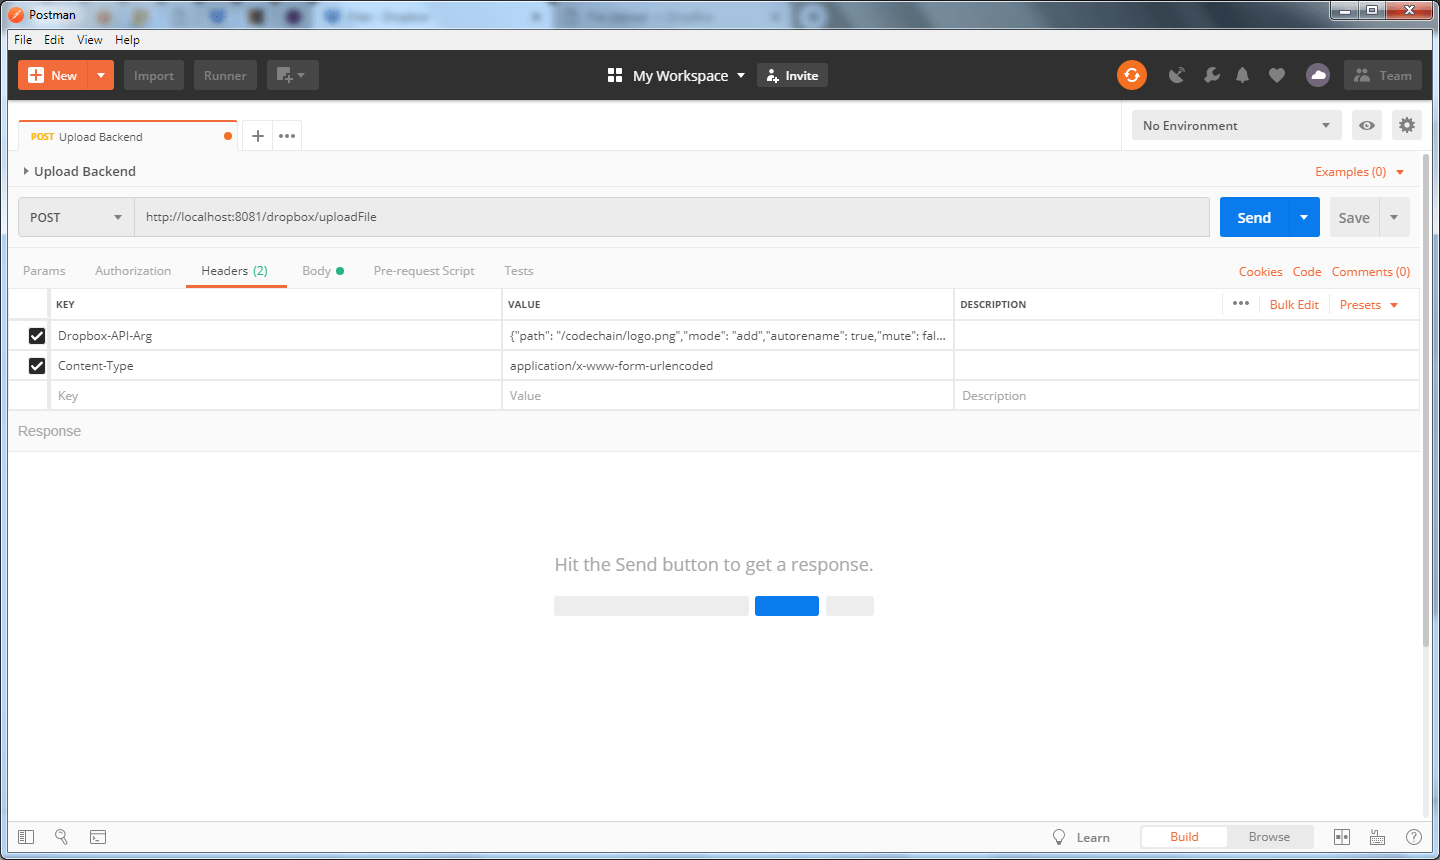This screenshot has width=1440, height=860.
Task: Switch to two pane view icon
Action: (x=1342, y=837)
